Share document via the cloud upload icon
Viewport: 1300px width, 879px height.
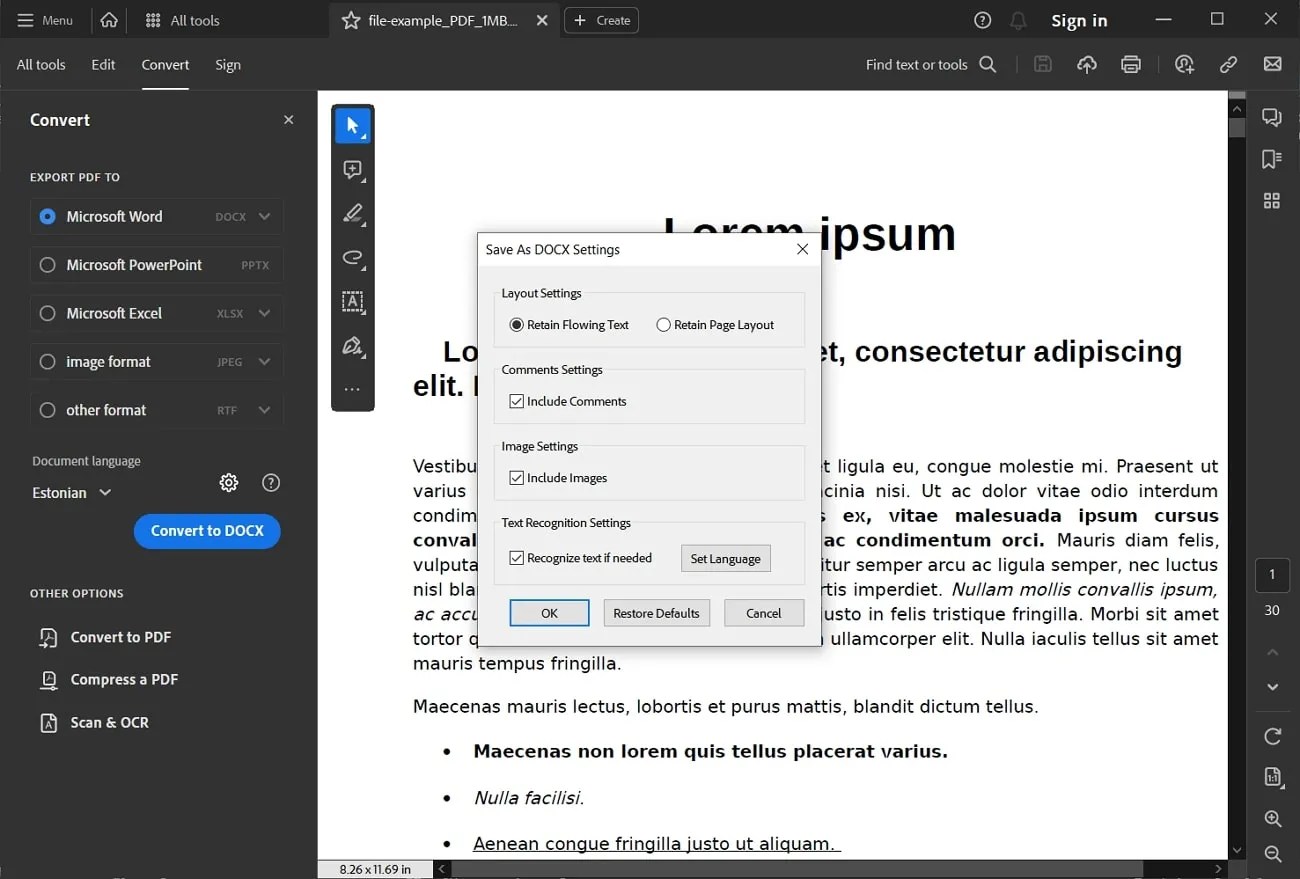(x=1087, y=64)
